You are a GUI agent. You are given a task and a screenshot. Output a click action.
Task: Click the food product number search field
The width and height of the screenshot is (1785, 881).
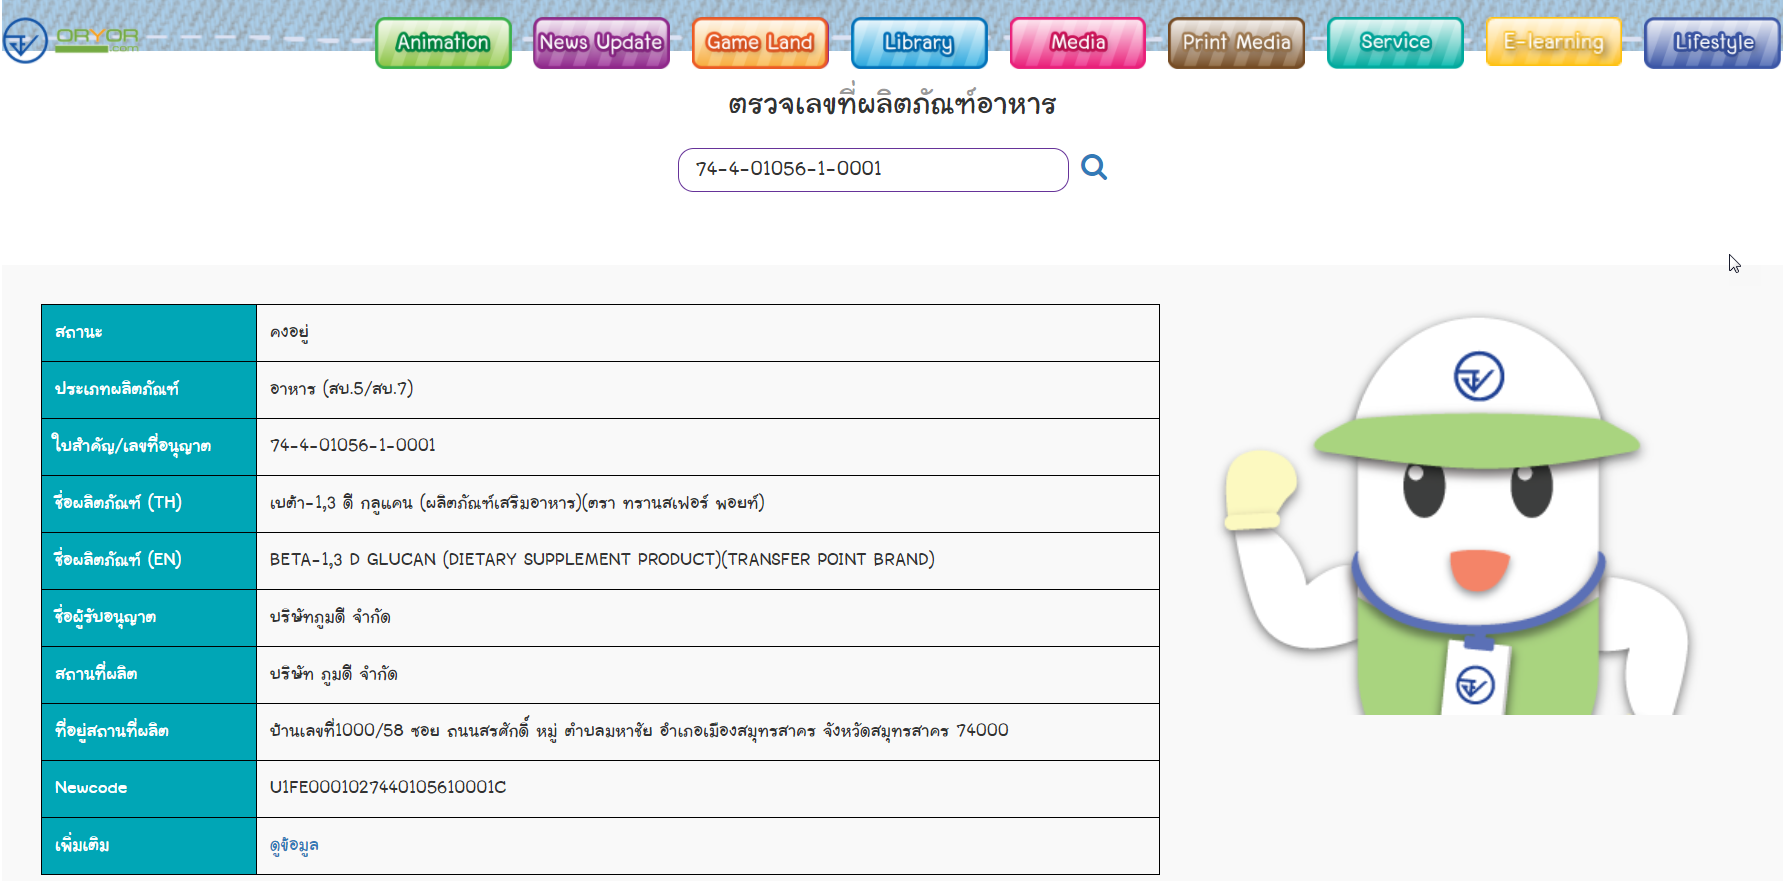tap(873, 169)
